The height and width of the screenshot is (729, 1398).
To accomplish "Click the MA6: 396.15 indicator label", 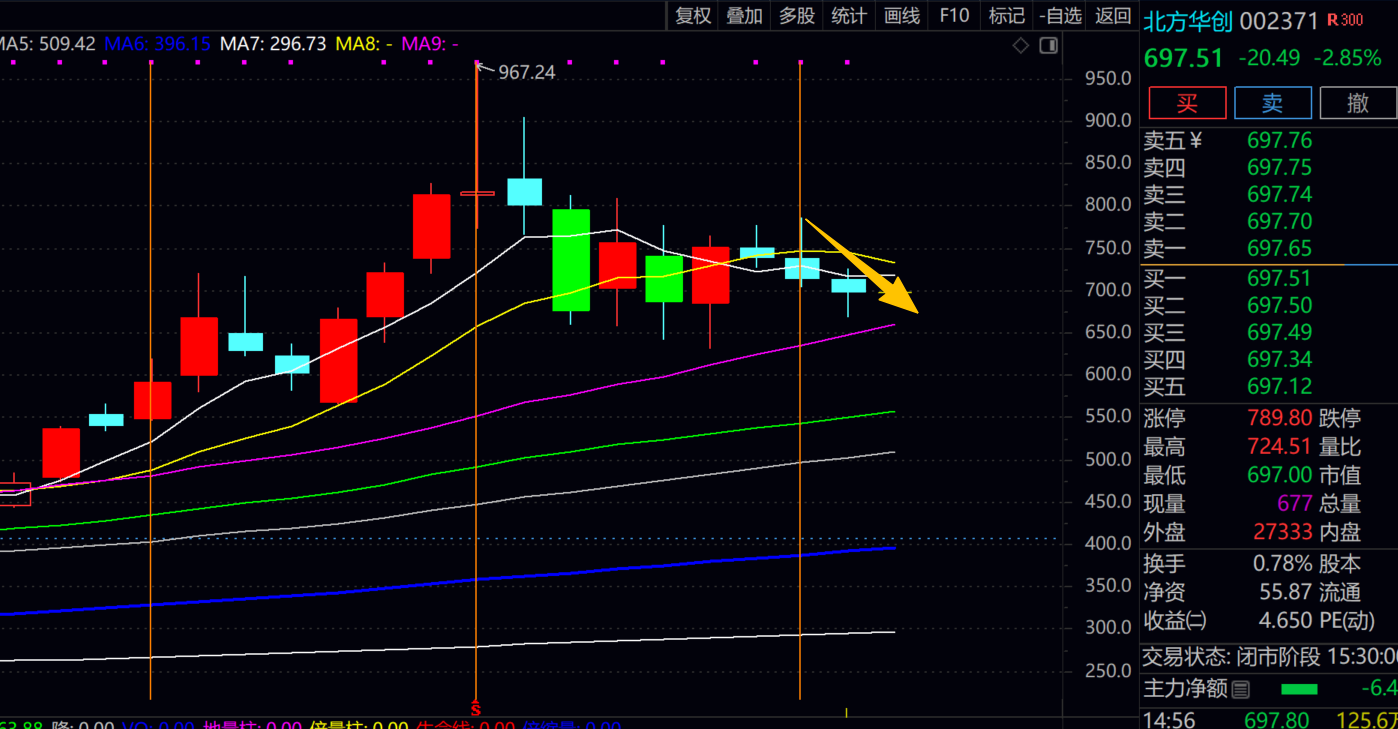I will point(158,44).
